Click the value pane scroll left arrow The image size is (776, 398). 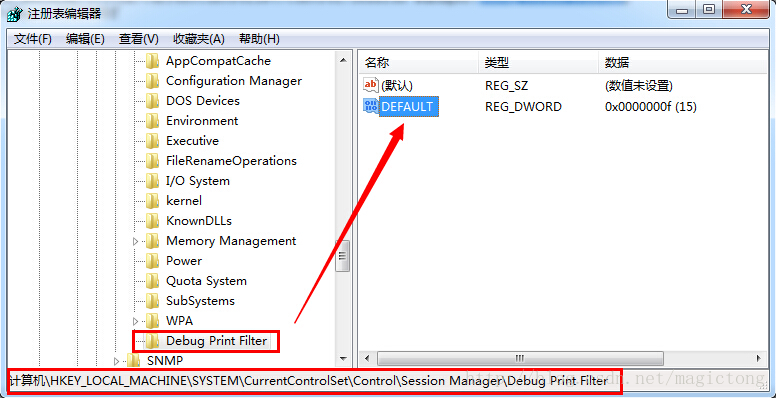(367, 358)
